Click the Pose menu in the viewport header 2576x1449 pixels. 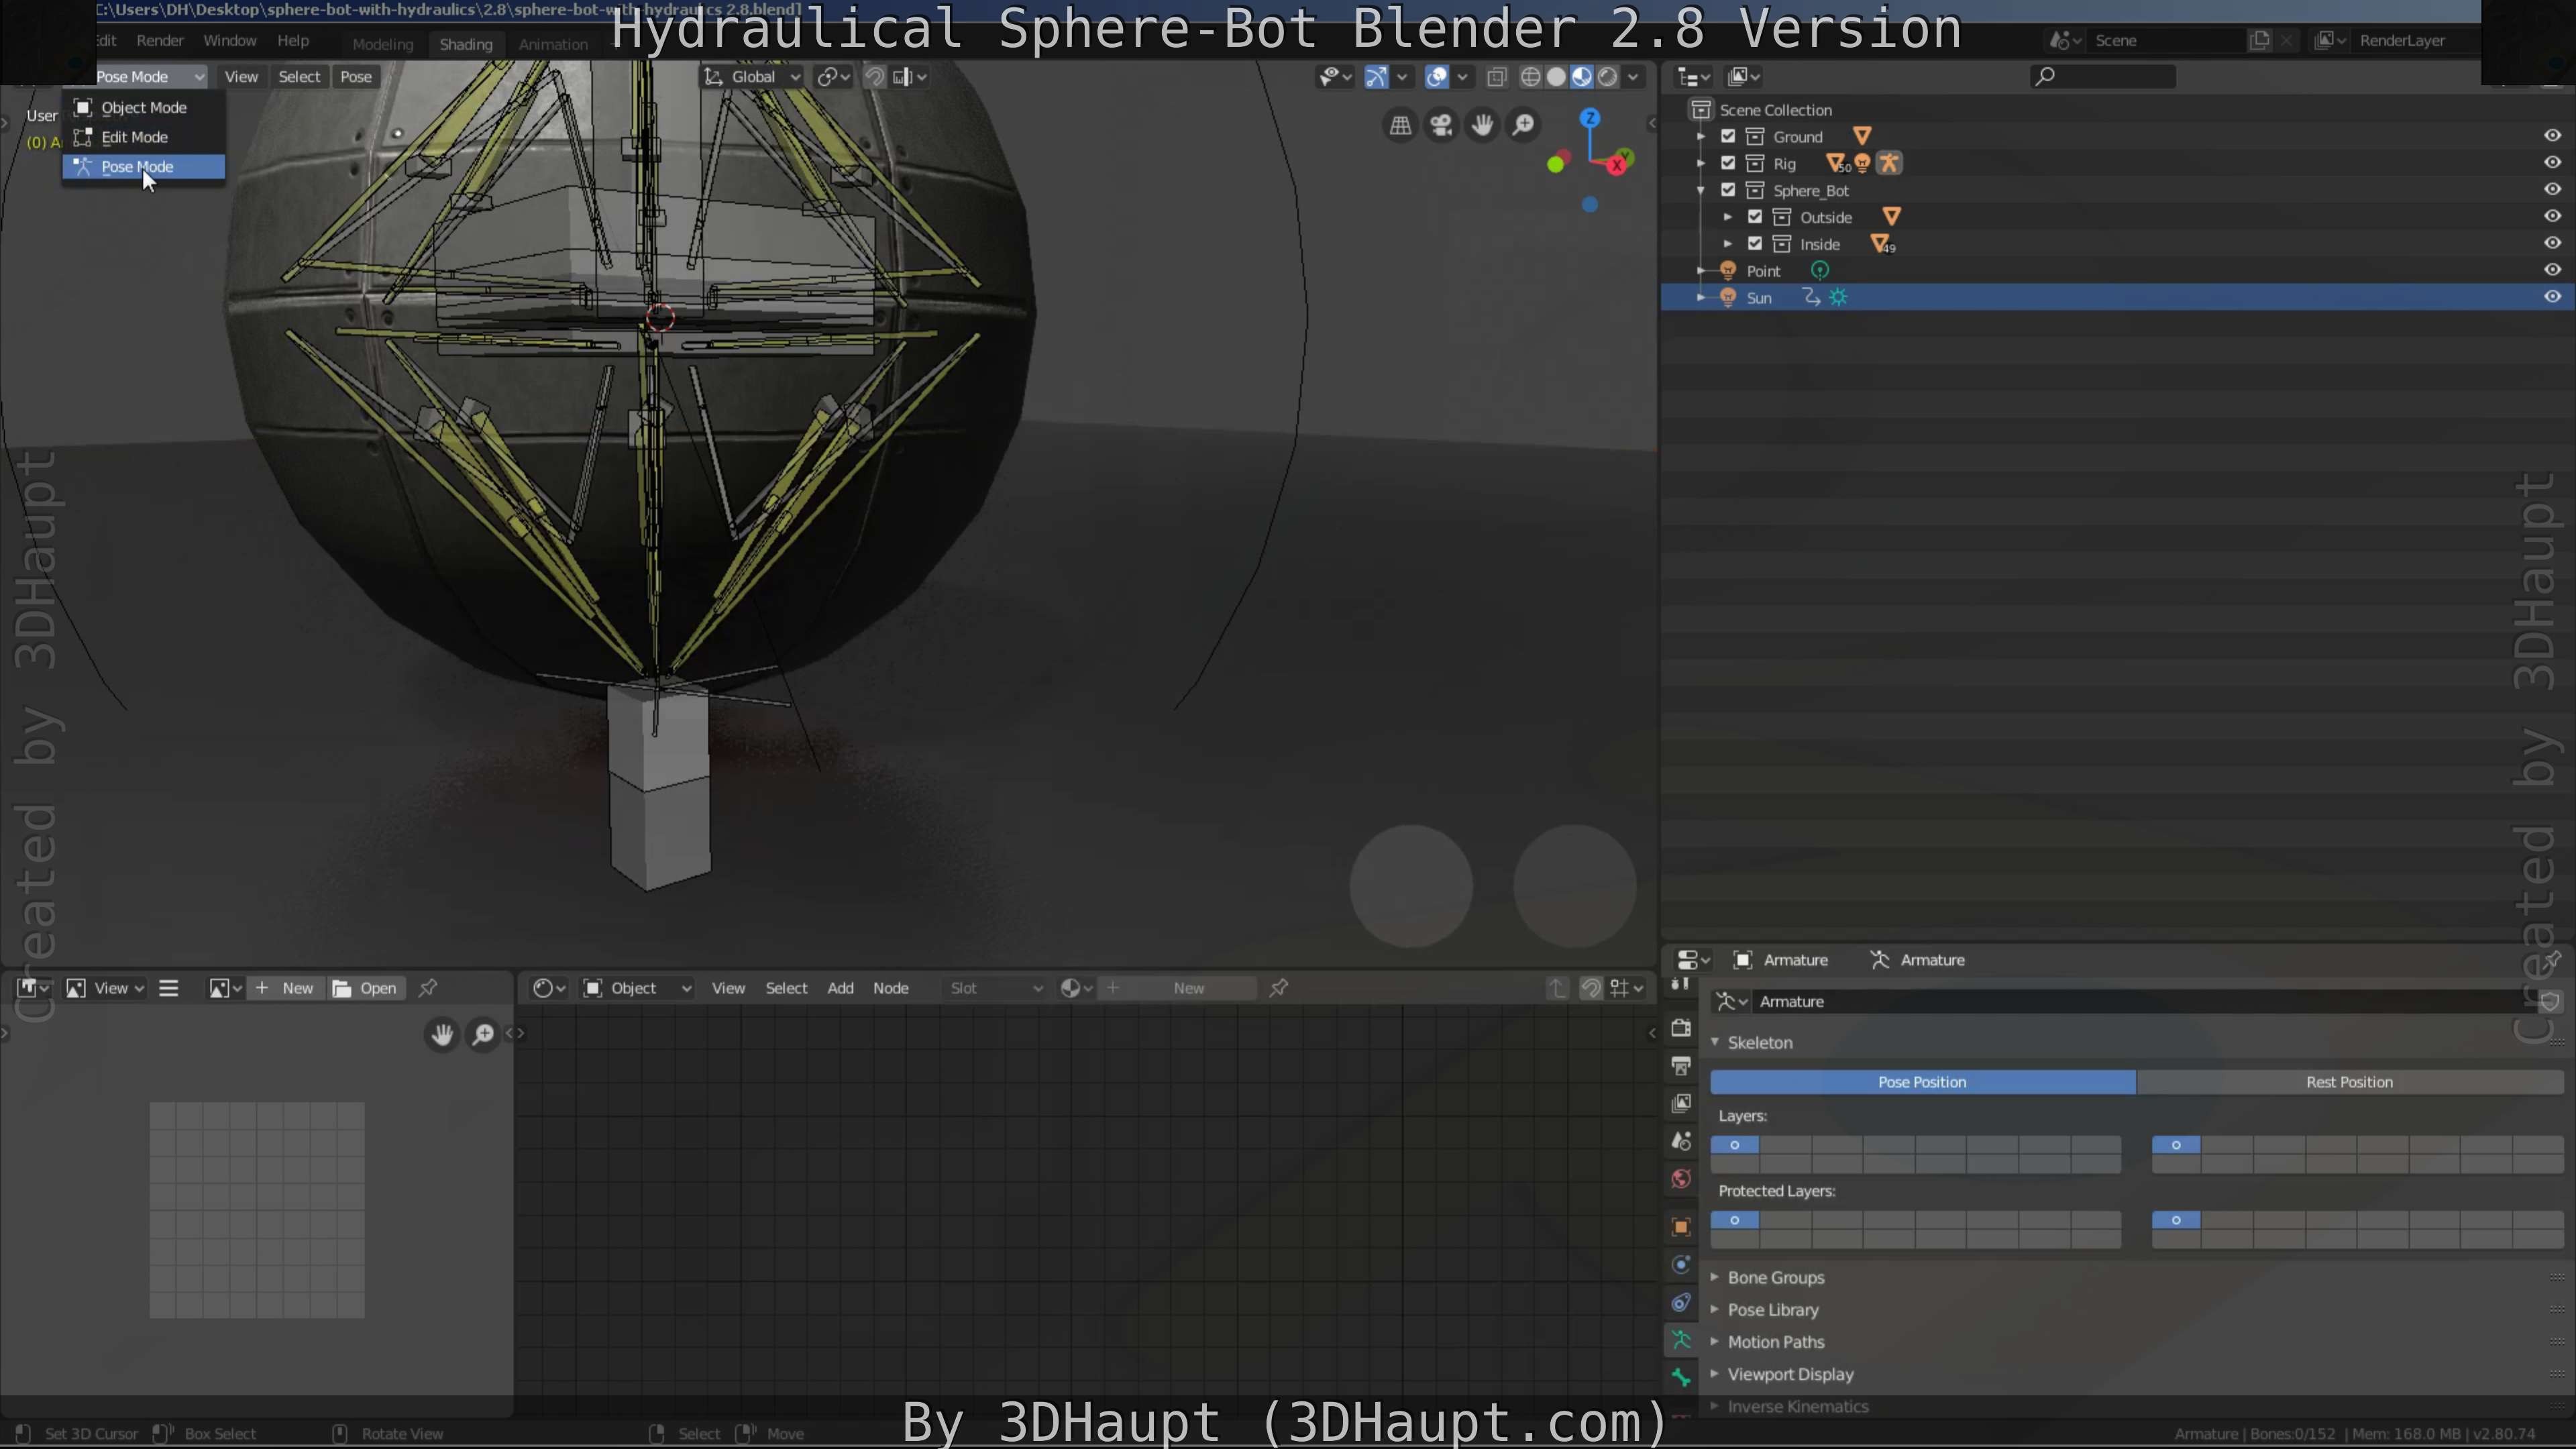(x=356, y=76)
